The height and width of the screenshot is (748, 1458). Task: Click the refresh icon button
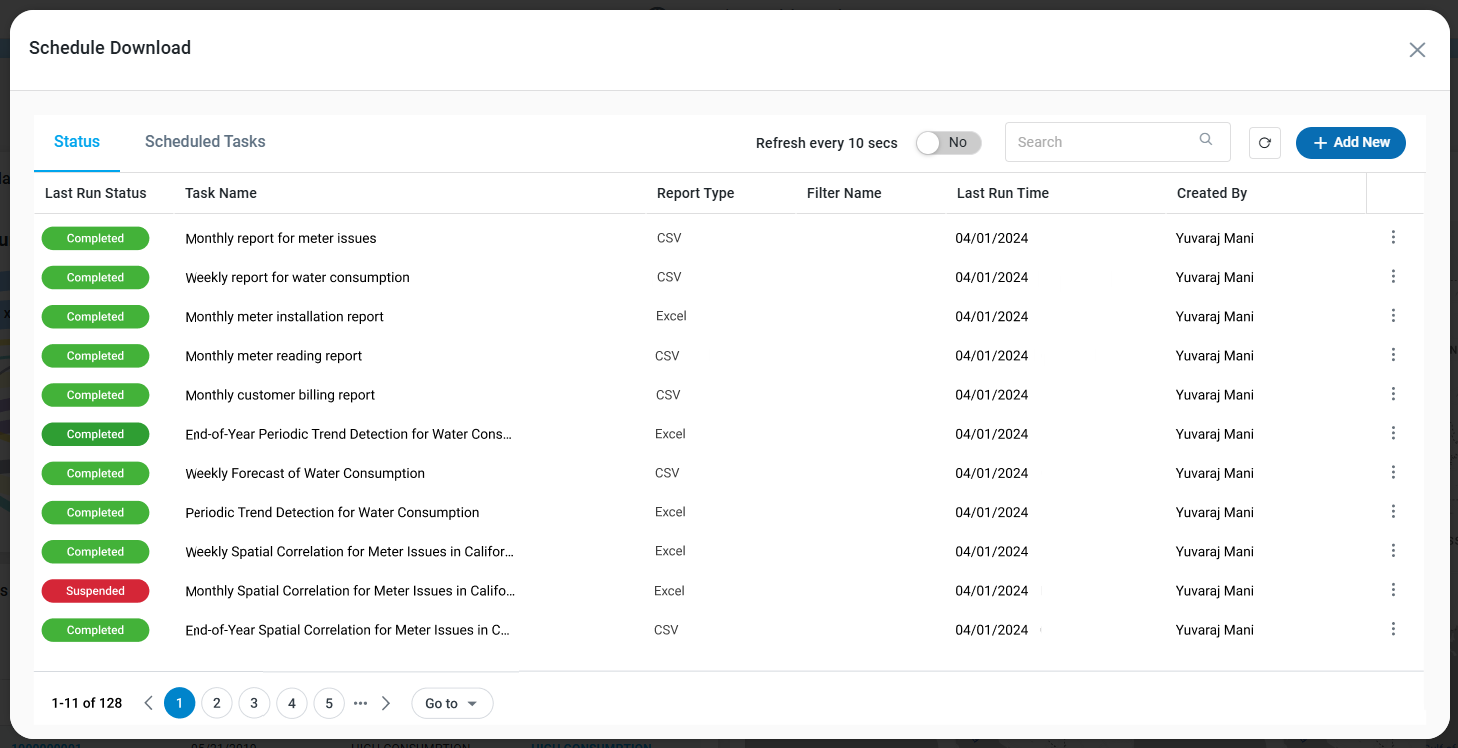(x=1264, y=143)
